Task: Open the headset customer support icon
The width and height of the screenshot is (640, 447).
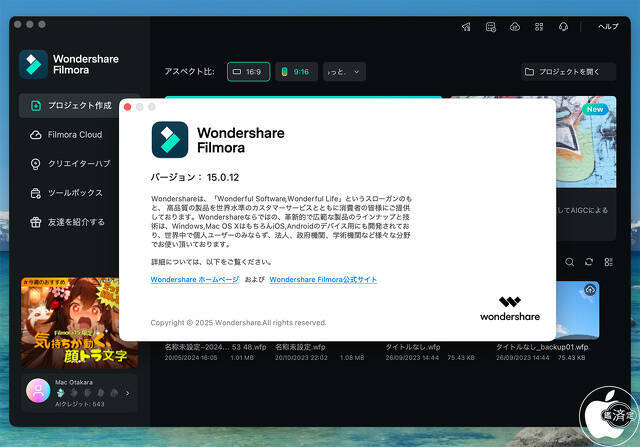Action: pos(565,26)
